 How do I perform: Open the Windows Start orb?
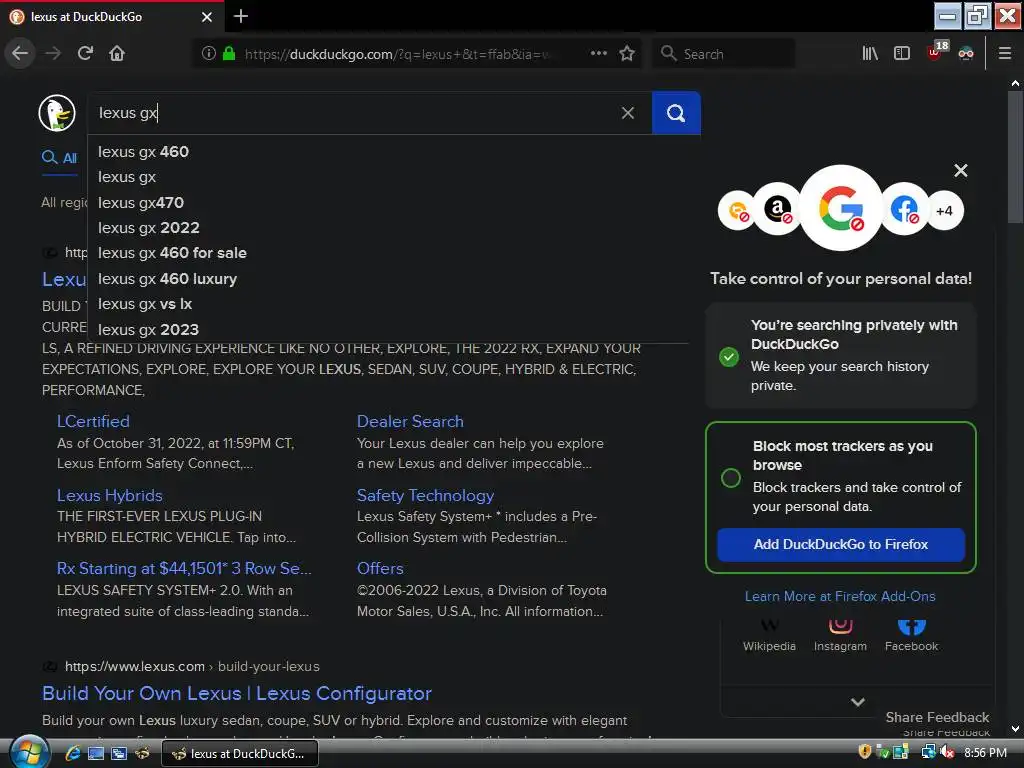(x=29, y=752)
